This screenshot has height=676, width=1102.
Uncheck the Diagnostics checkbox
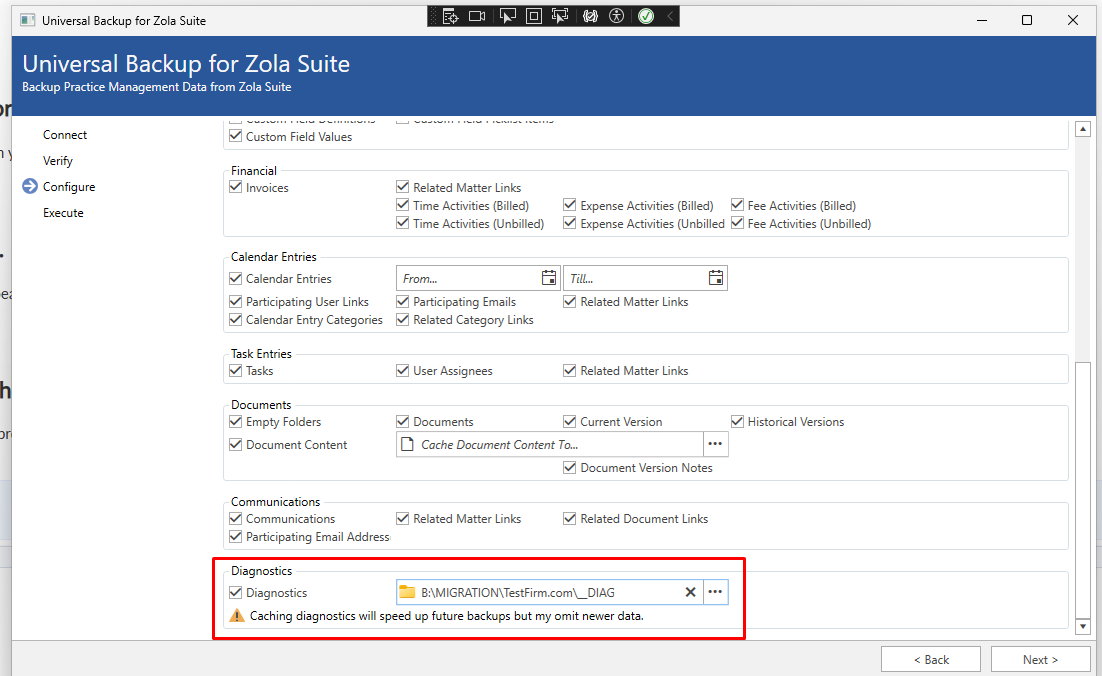coord(236,592)
